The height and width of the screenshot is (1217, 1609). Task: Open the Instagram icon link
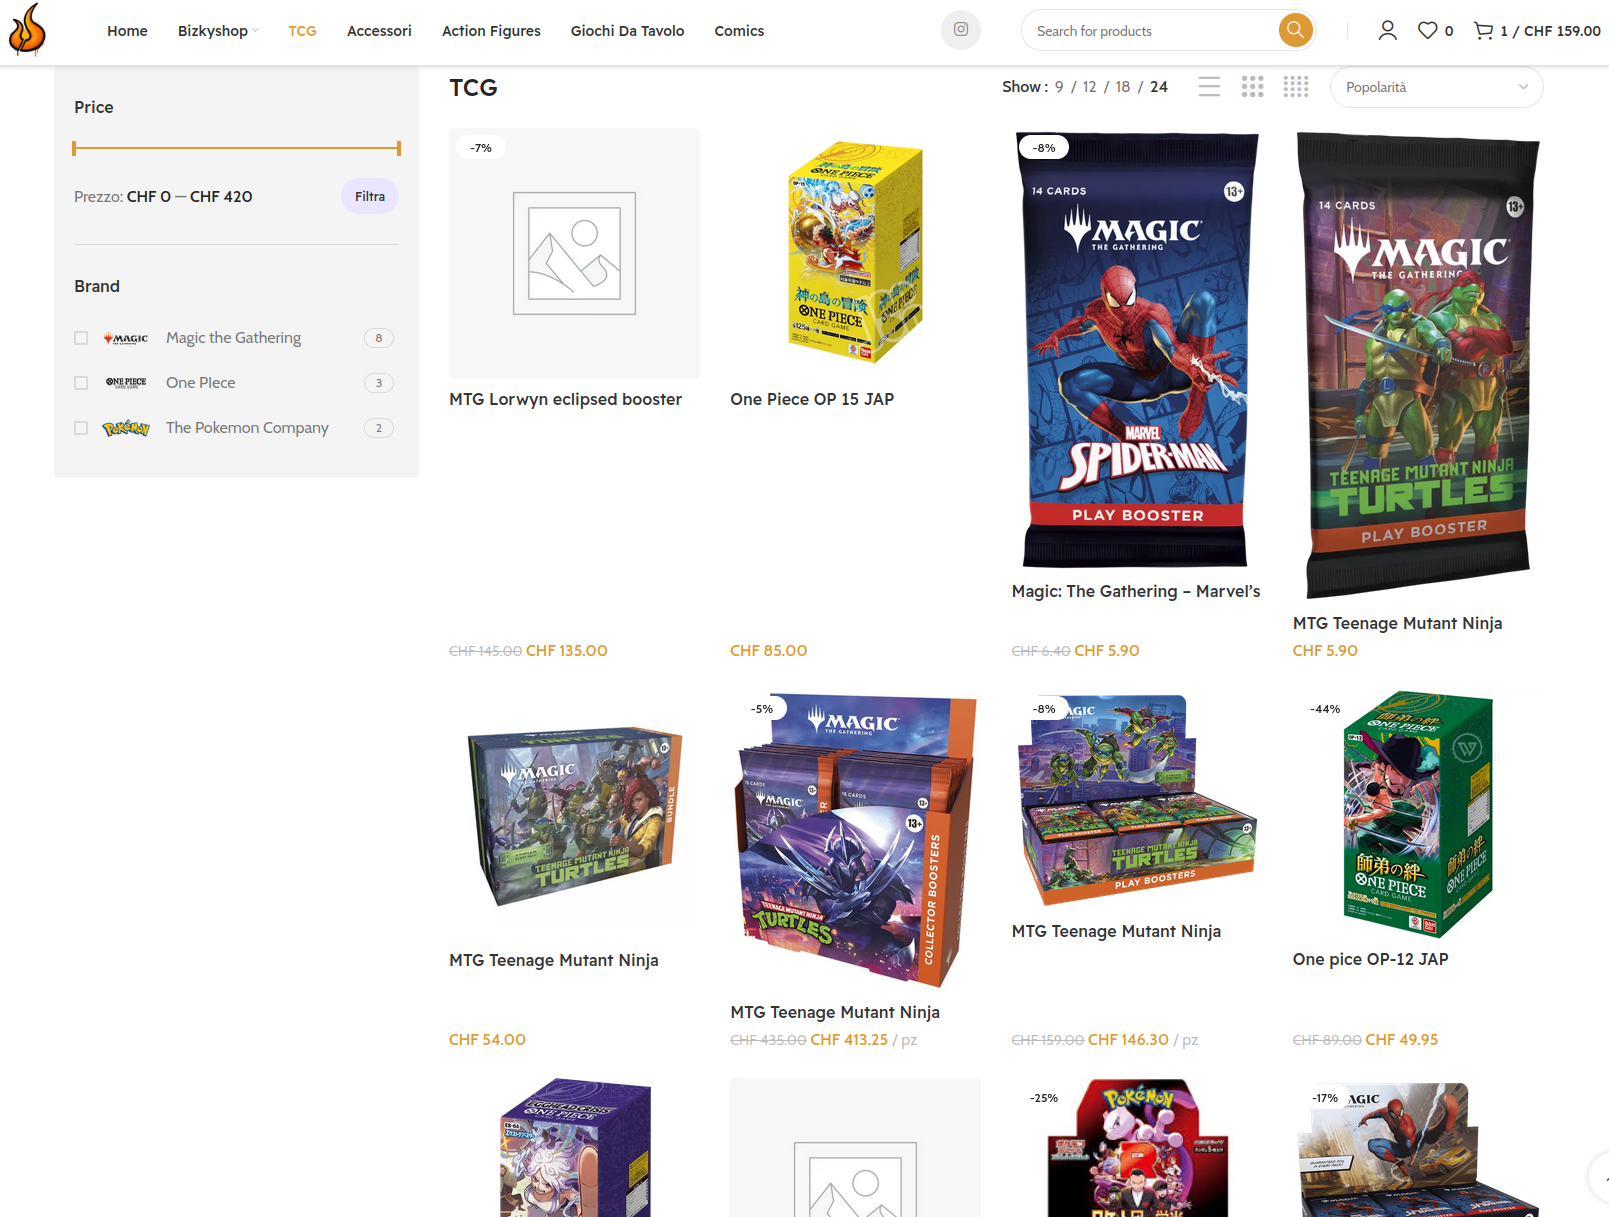coord(960,30)
